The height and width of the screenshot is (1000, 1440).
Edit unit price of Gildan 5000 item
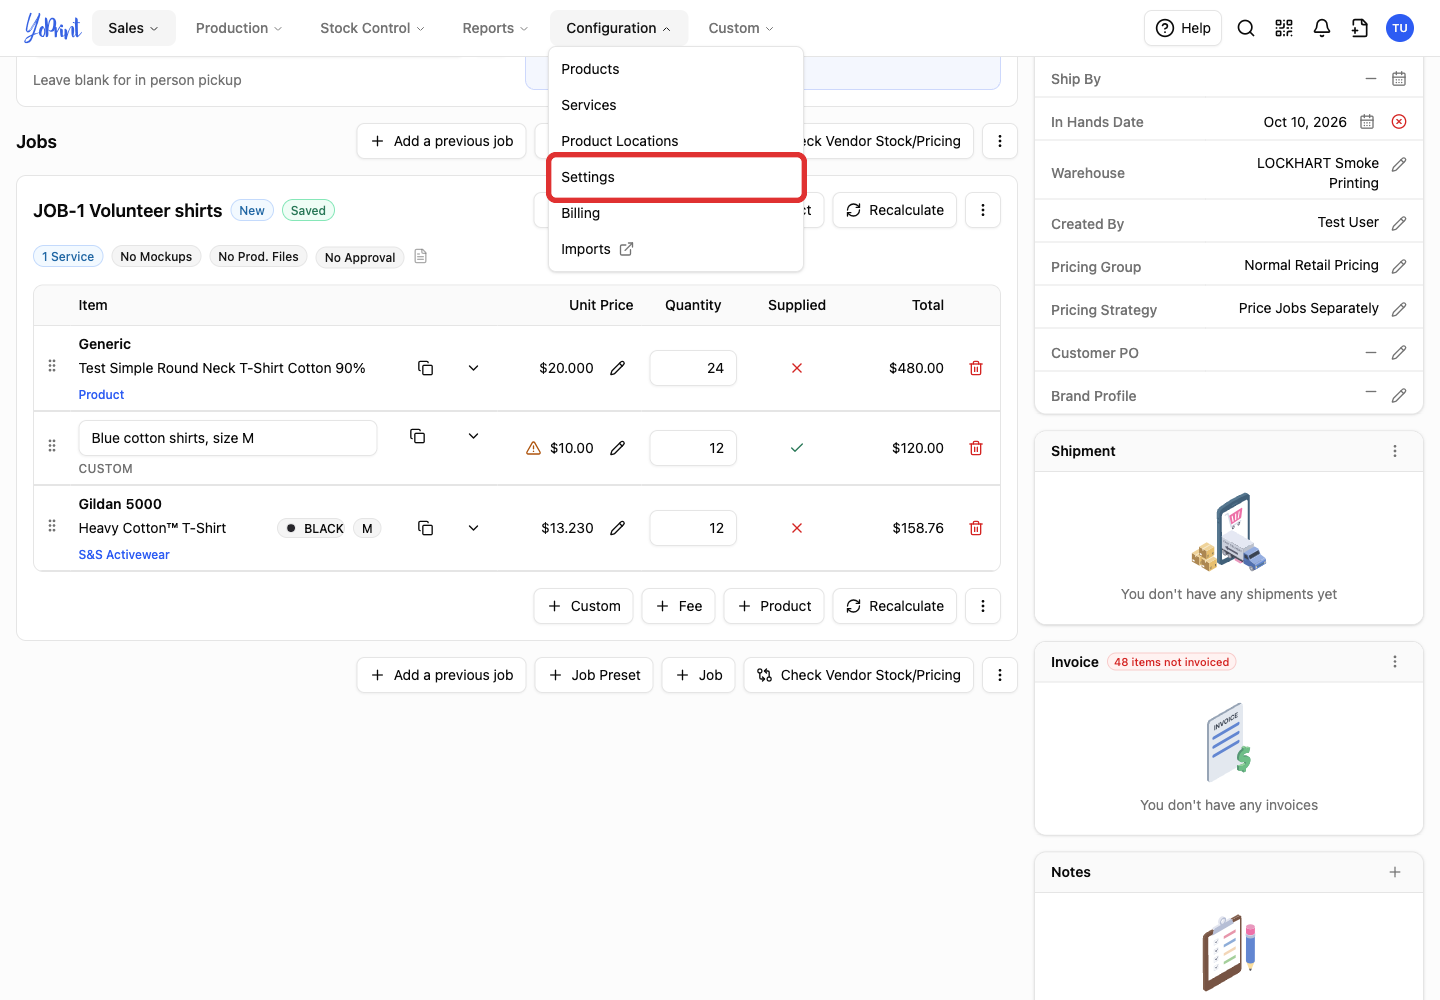point(618,528)
